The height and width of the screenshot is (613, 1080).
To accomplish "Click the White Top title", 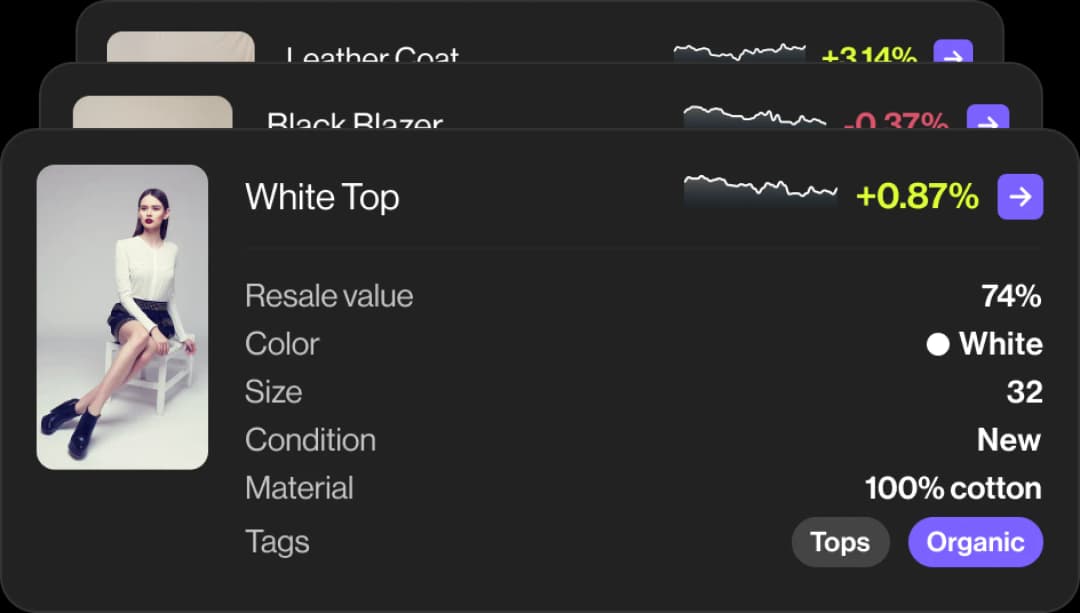I will coord(322,197).
